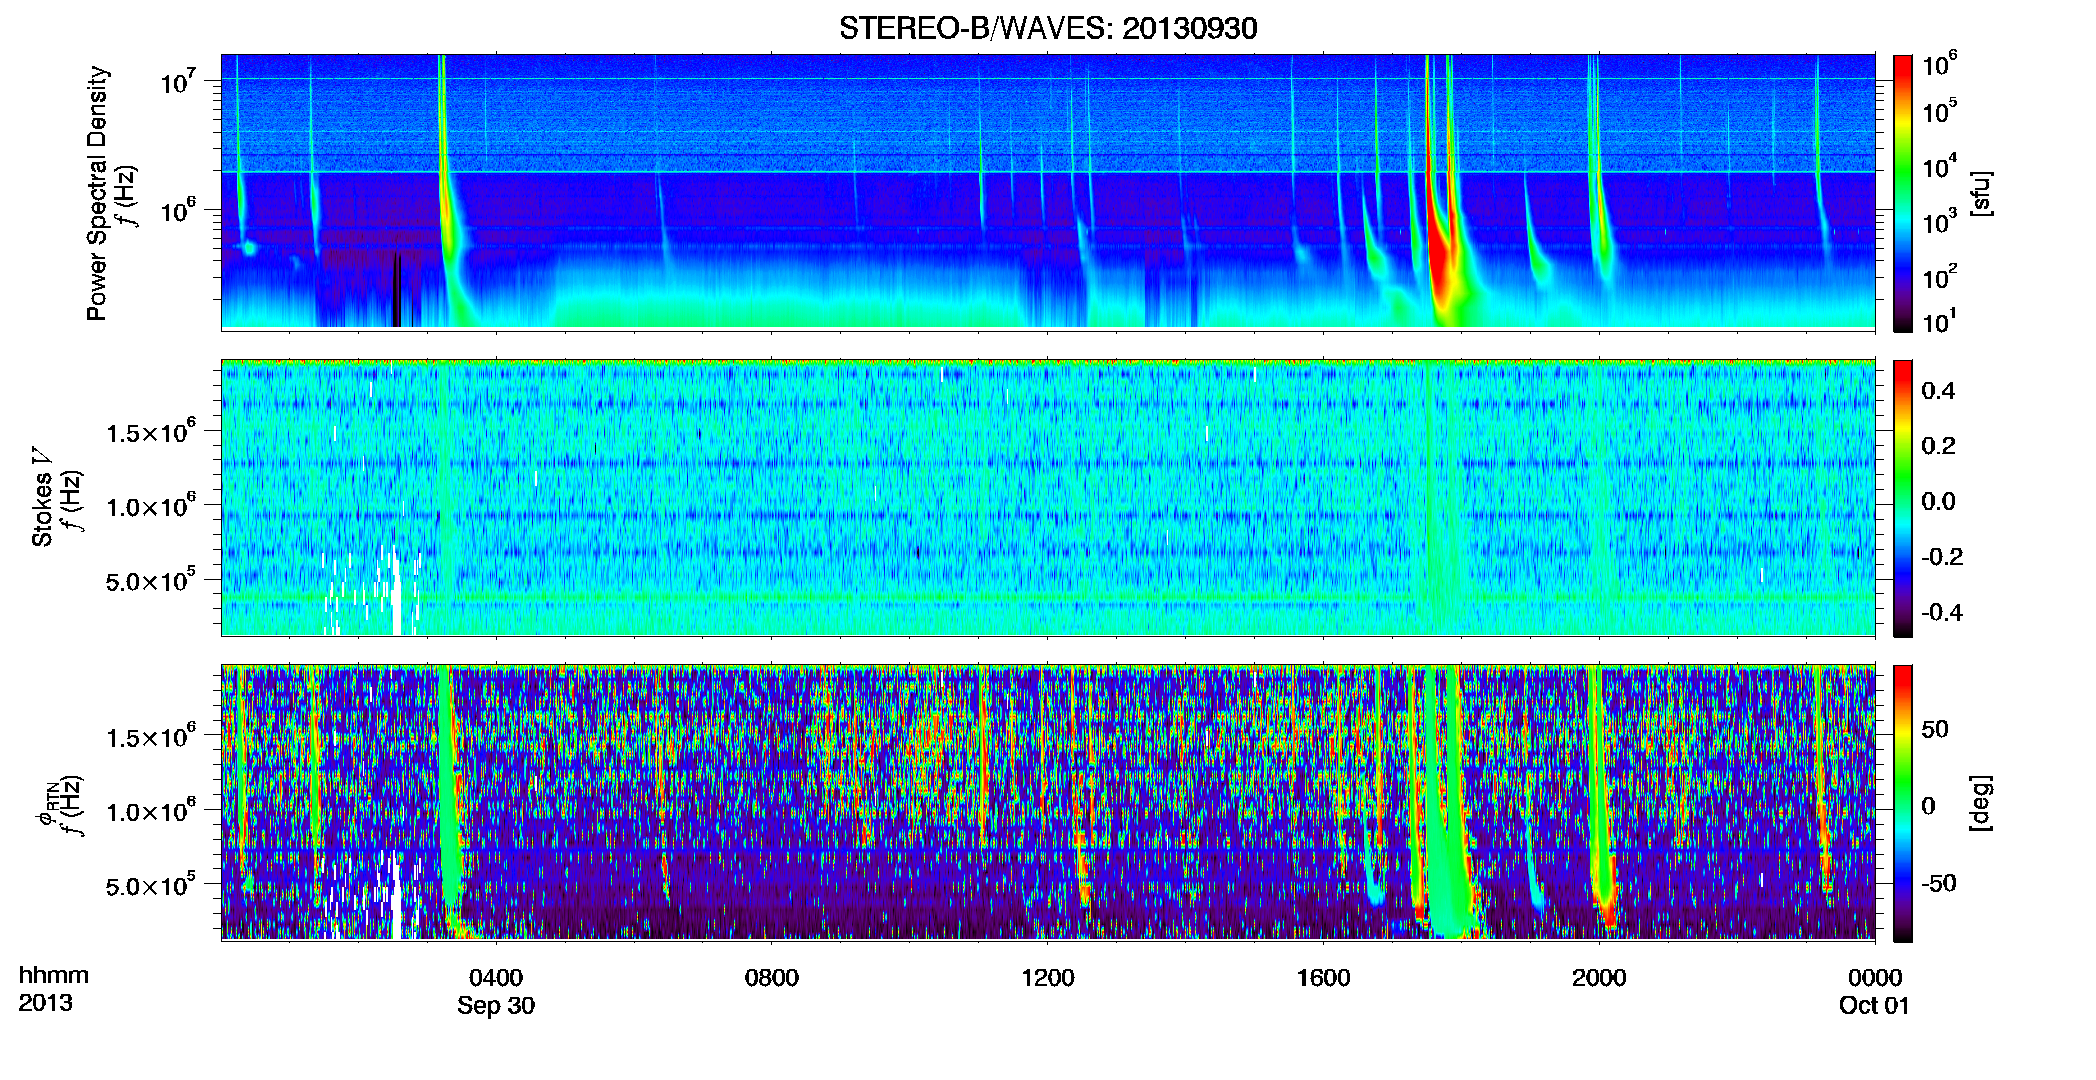Click the 10^6 frequency tick on top panel axis
This screenshot has height=1080, width=2096.
178,210
